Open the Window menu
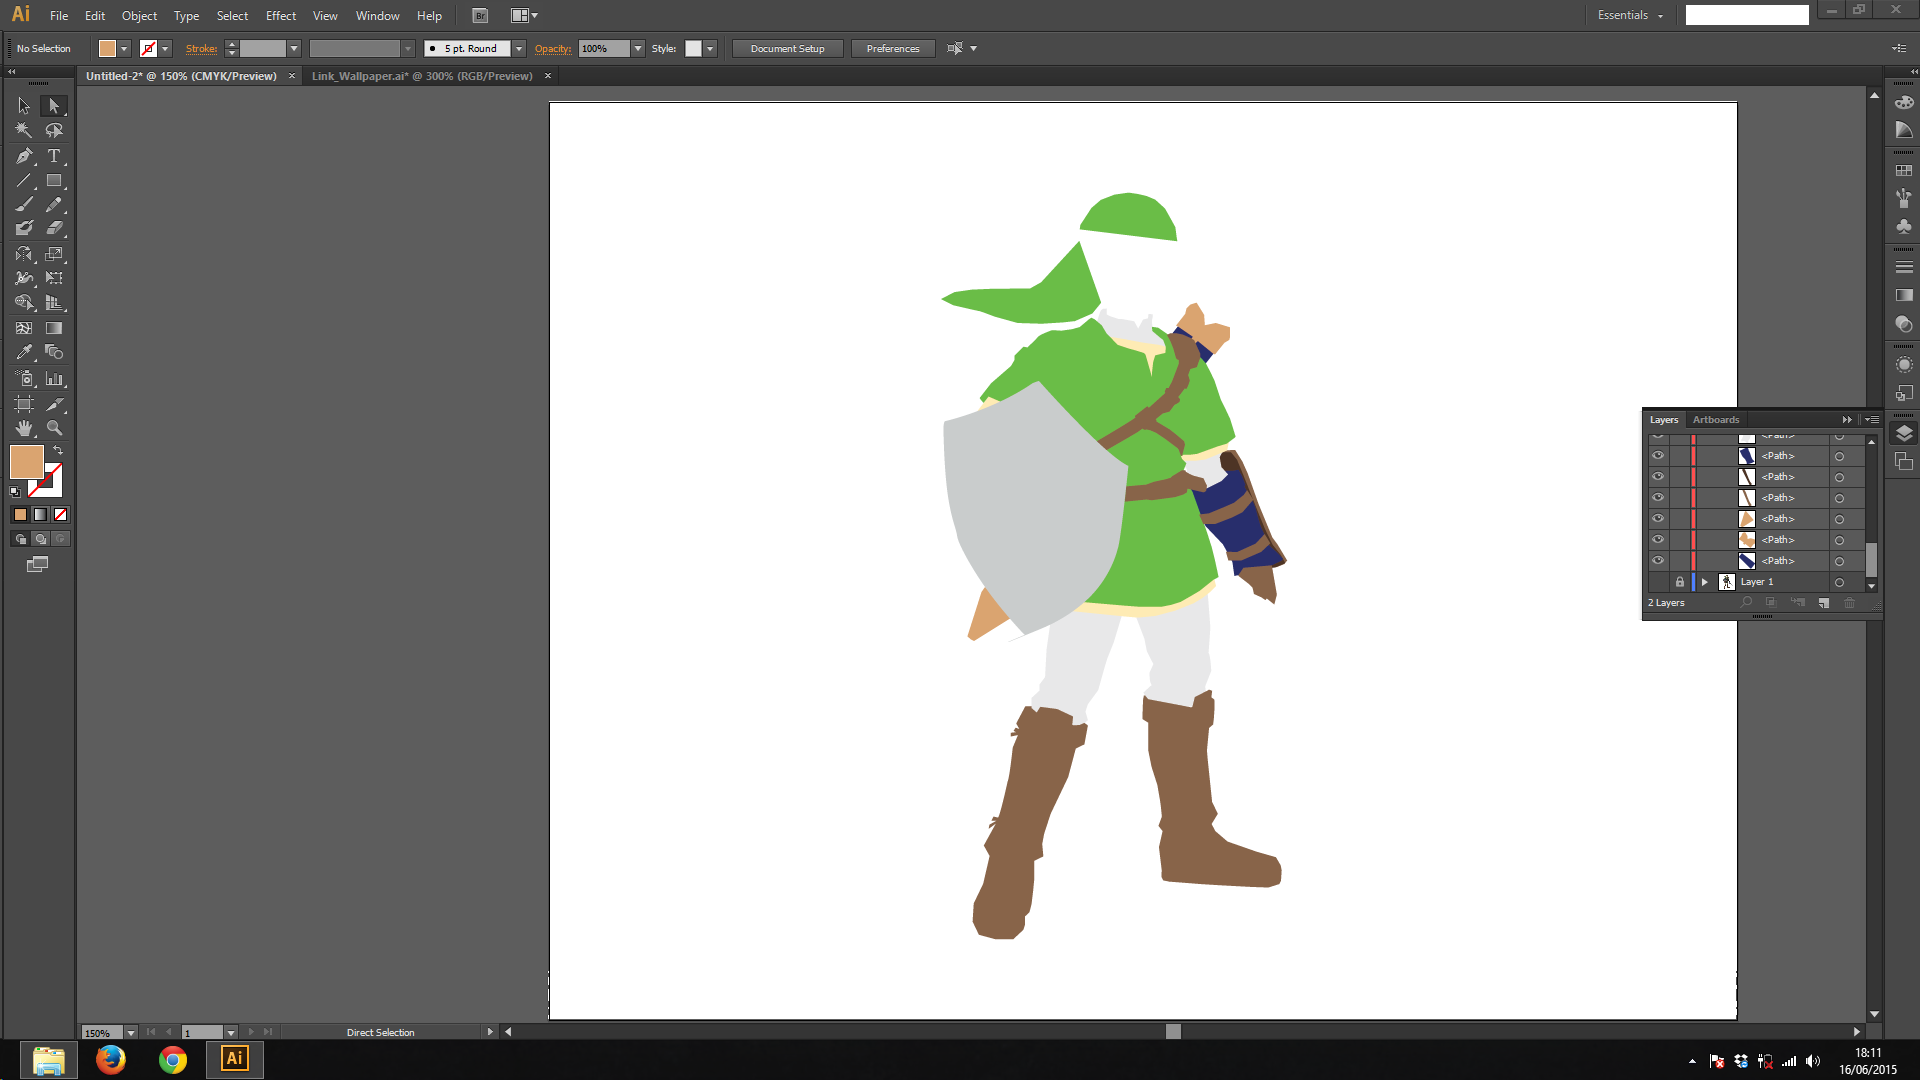Image resolution: width=1920 pixels, height=1080 pixels. click(x=377, y=16)
